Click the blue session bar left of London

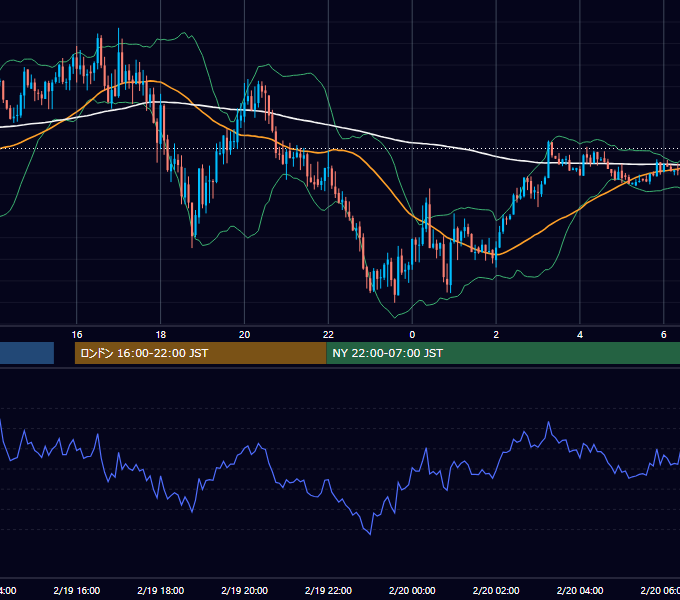tap(27, 353)
